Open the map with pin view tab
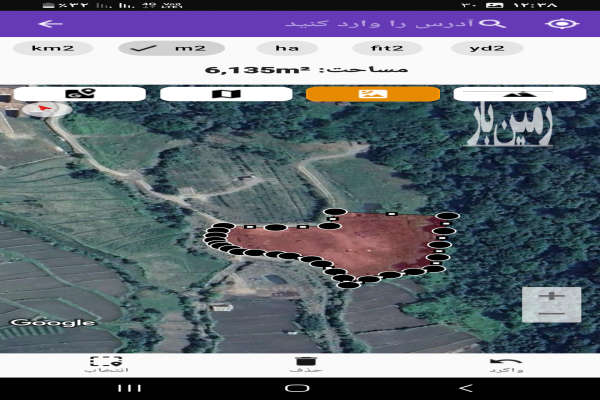600x400 pixels. 79,94
